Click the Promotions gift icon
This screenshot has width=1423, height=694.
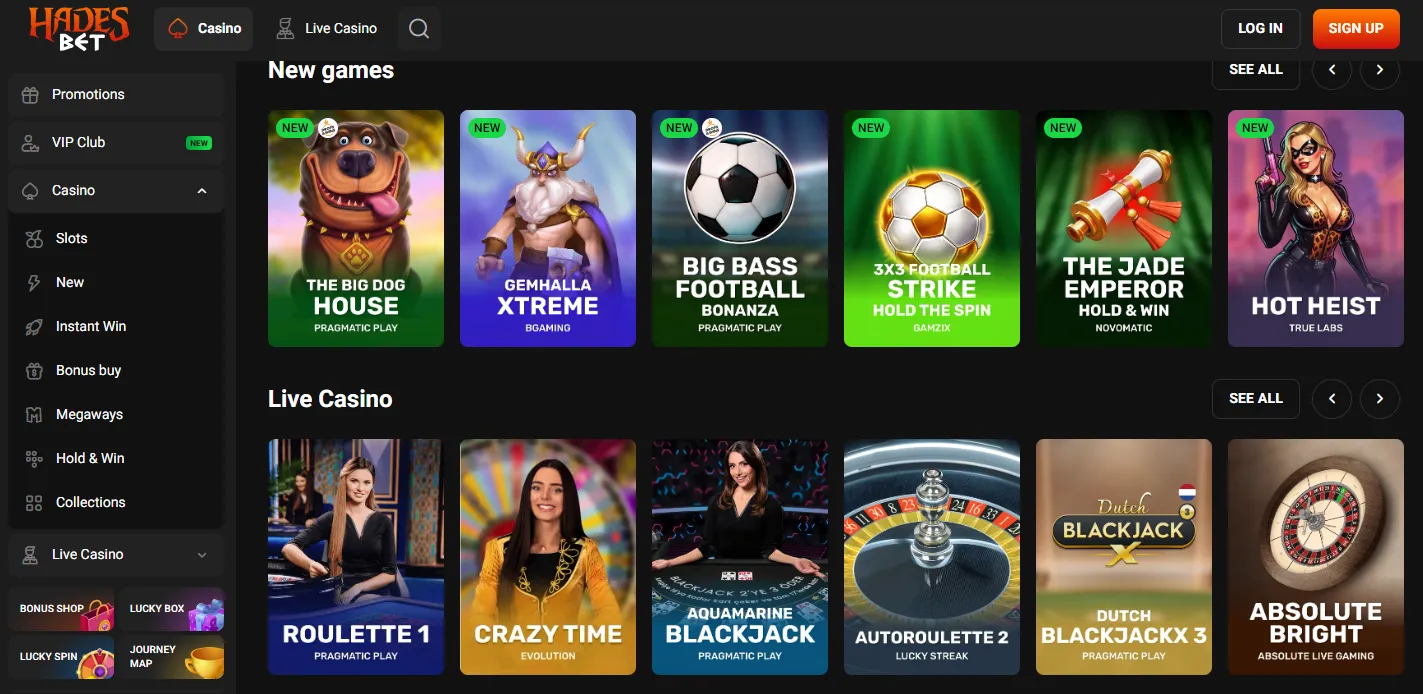pyautogui.click(x=30, y=94)
